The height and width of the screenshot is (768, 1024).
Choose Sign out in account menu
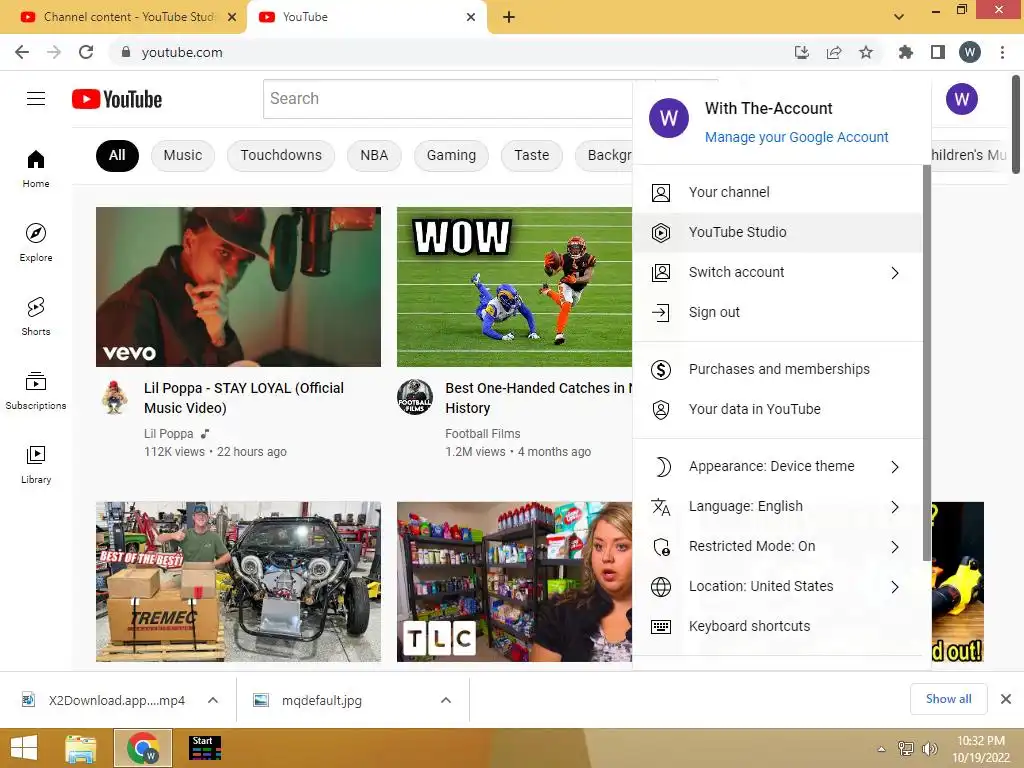[777, 312]
